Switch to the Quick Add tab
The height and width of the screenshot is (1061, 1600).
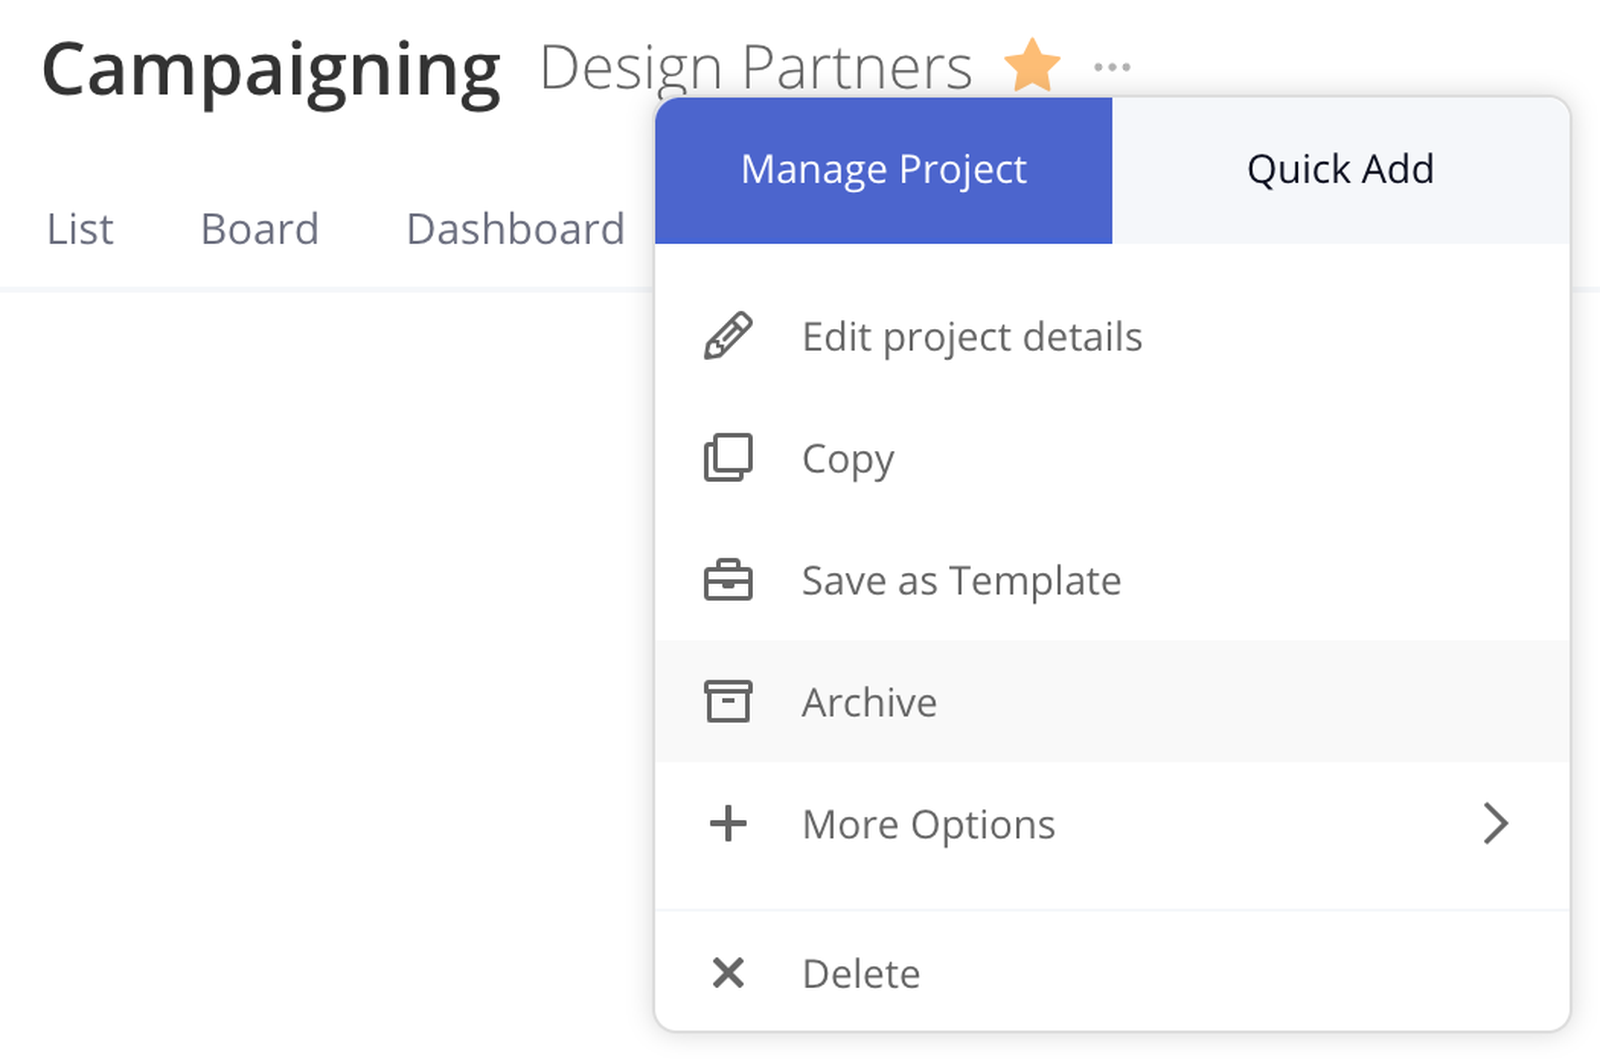(x=1339, y=168)
